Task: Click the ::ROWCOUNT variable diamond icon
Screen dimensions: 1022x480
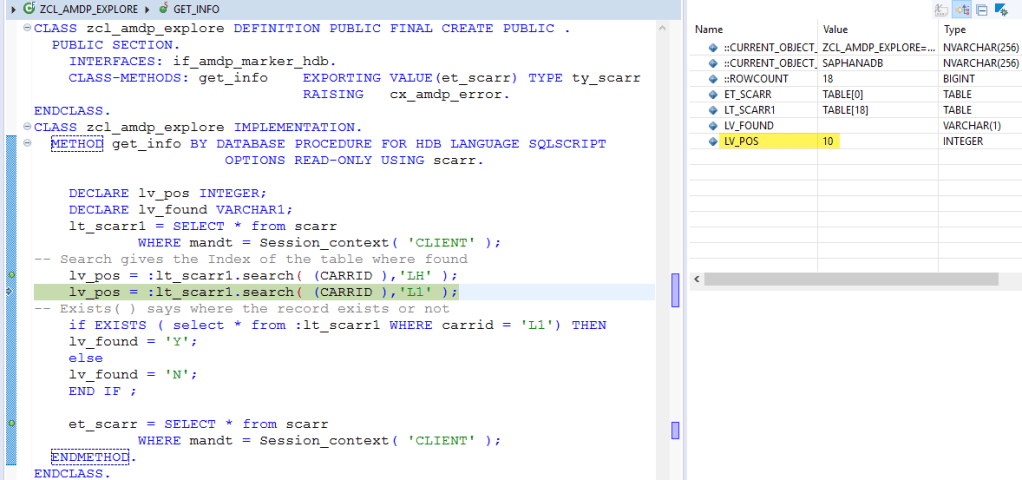Action: click(x=714, y=79)
